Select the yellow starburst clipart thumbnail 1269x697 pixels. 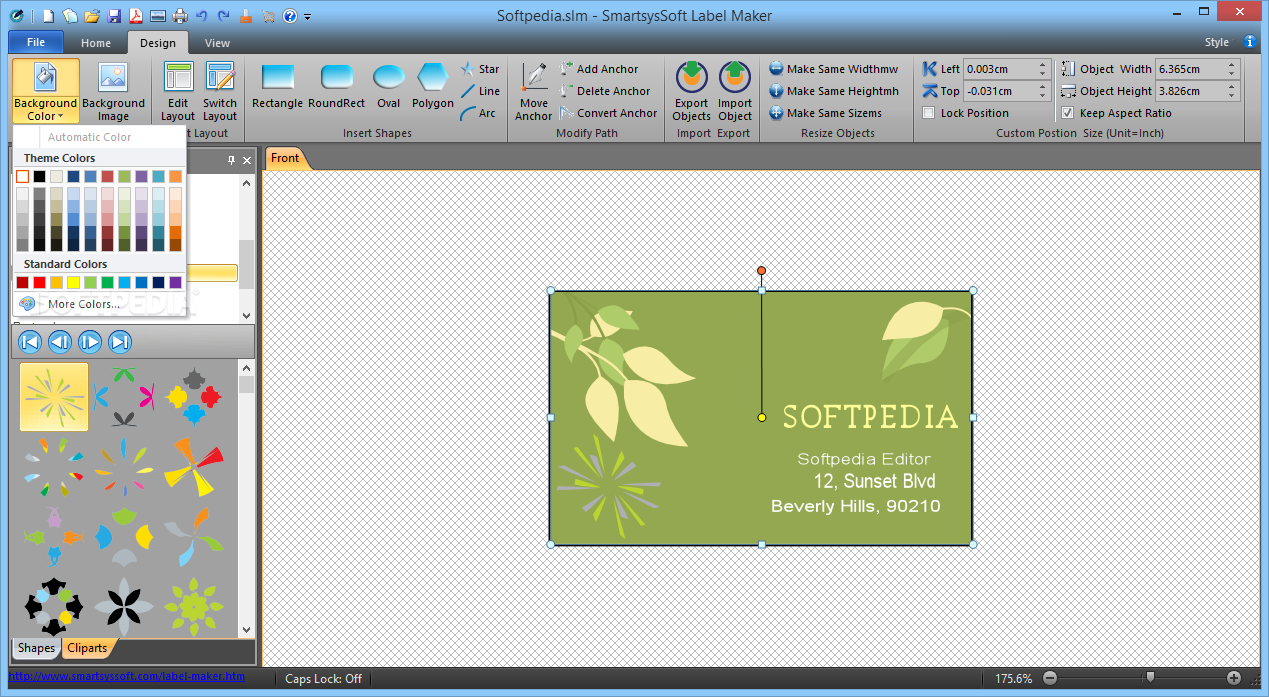pyautogui.click(x=54, y=396)
